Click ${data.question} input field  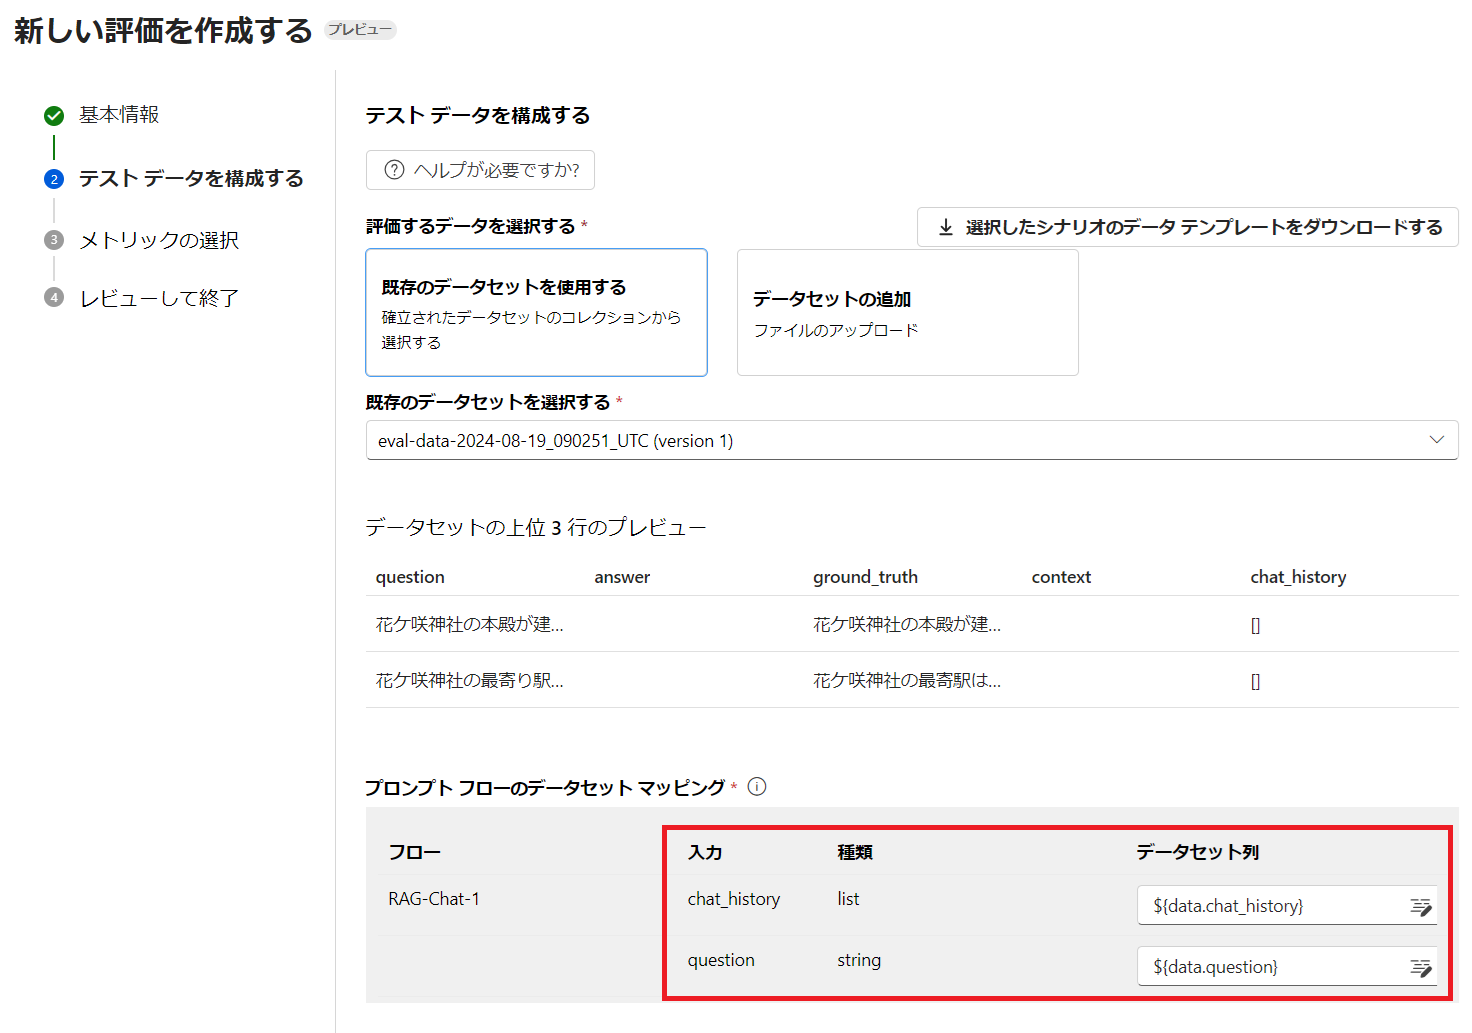[x=1287, y=967]
